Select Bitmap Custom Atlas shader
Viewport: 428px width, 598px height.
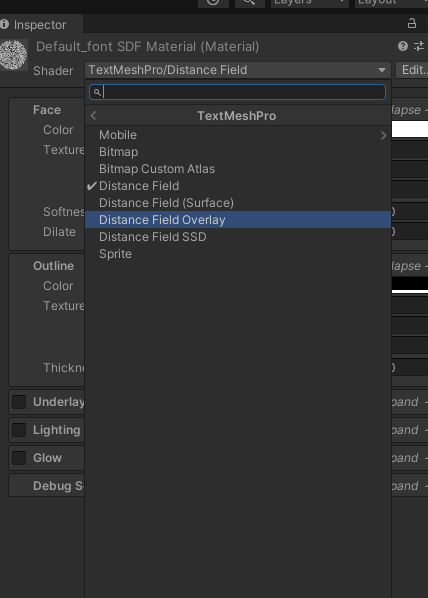(x=238, y=169)
